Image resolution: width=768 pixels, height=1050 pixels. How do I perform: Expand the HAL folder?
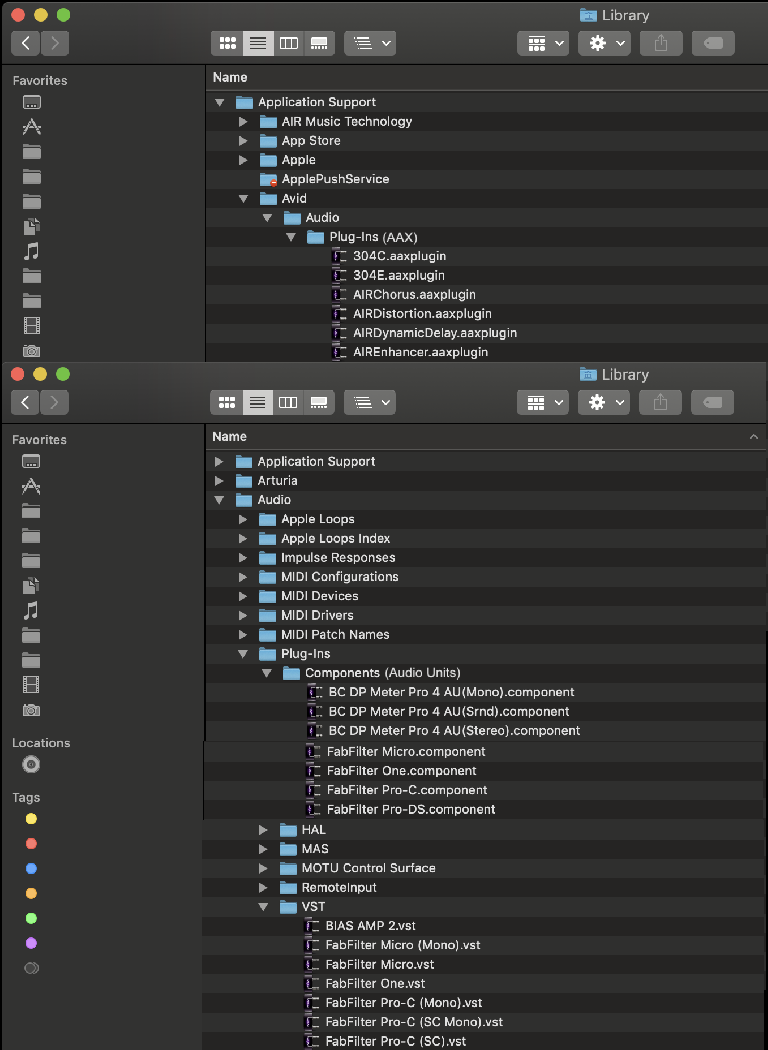[x=263, y=830]
